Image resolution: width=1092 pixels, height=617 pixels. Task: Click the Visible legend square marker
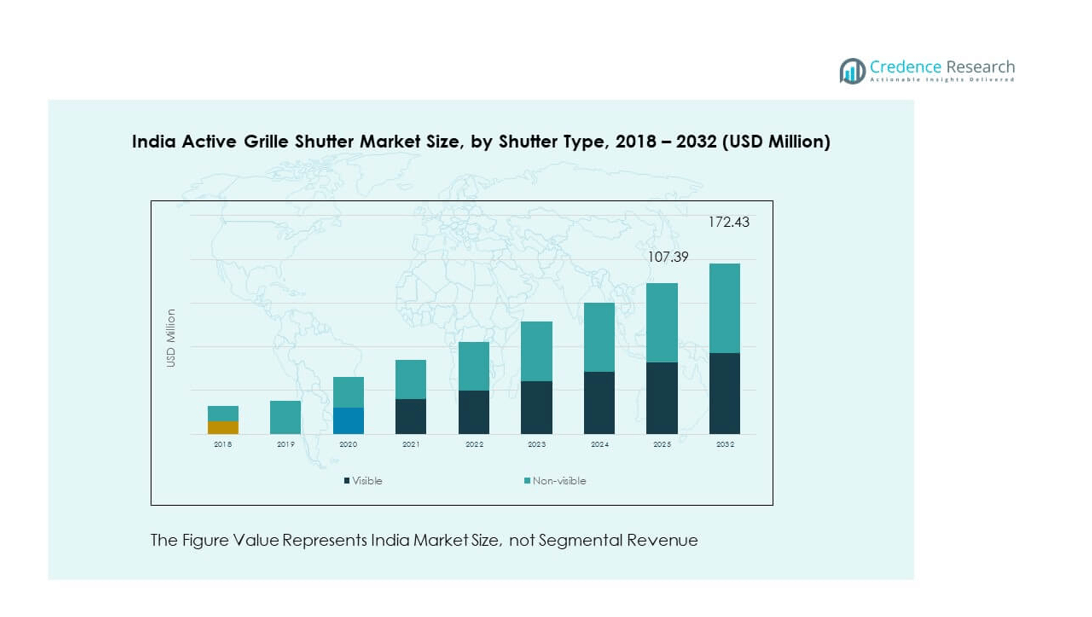[347, 481]
